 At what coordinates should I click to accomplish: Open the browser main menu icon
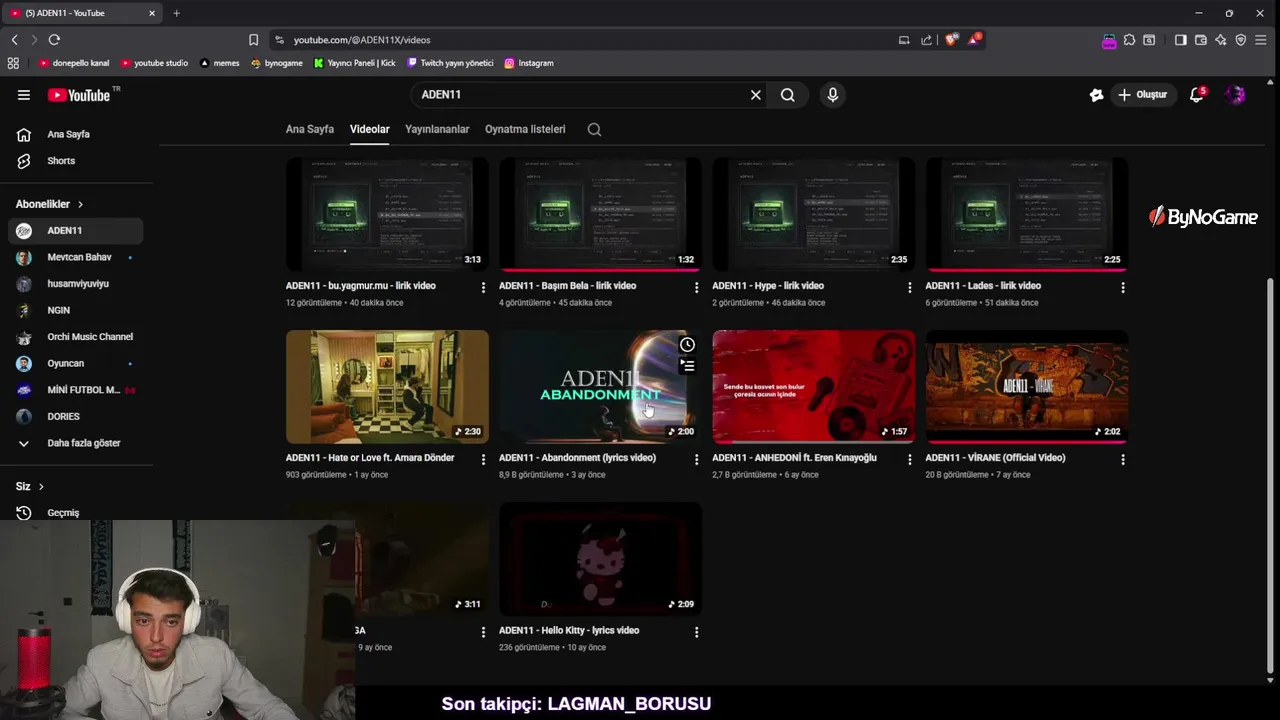click(1262, 40)
